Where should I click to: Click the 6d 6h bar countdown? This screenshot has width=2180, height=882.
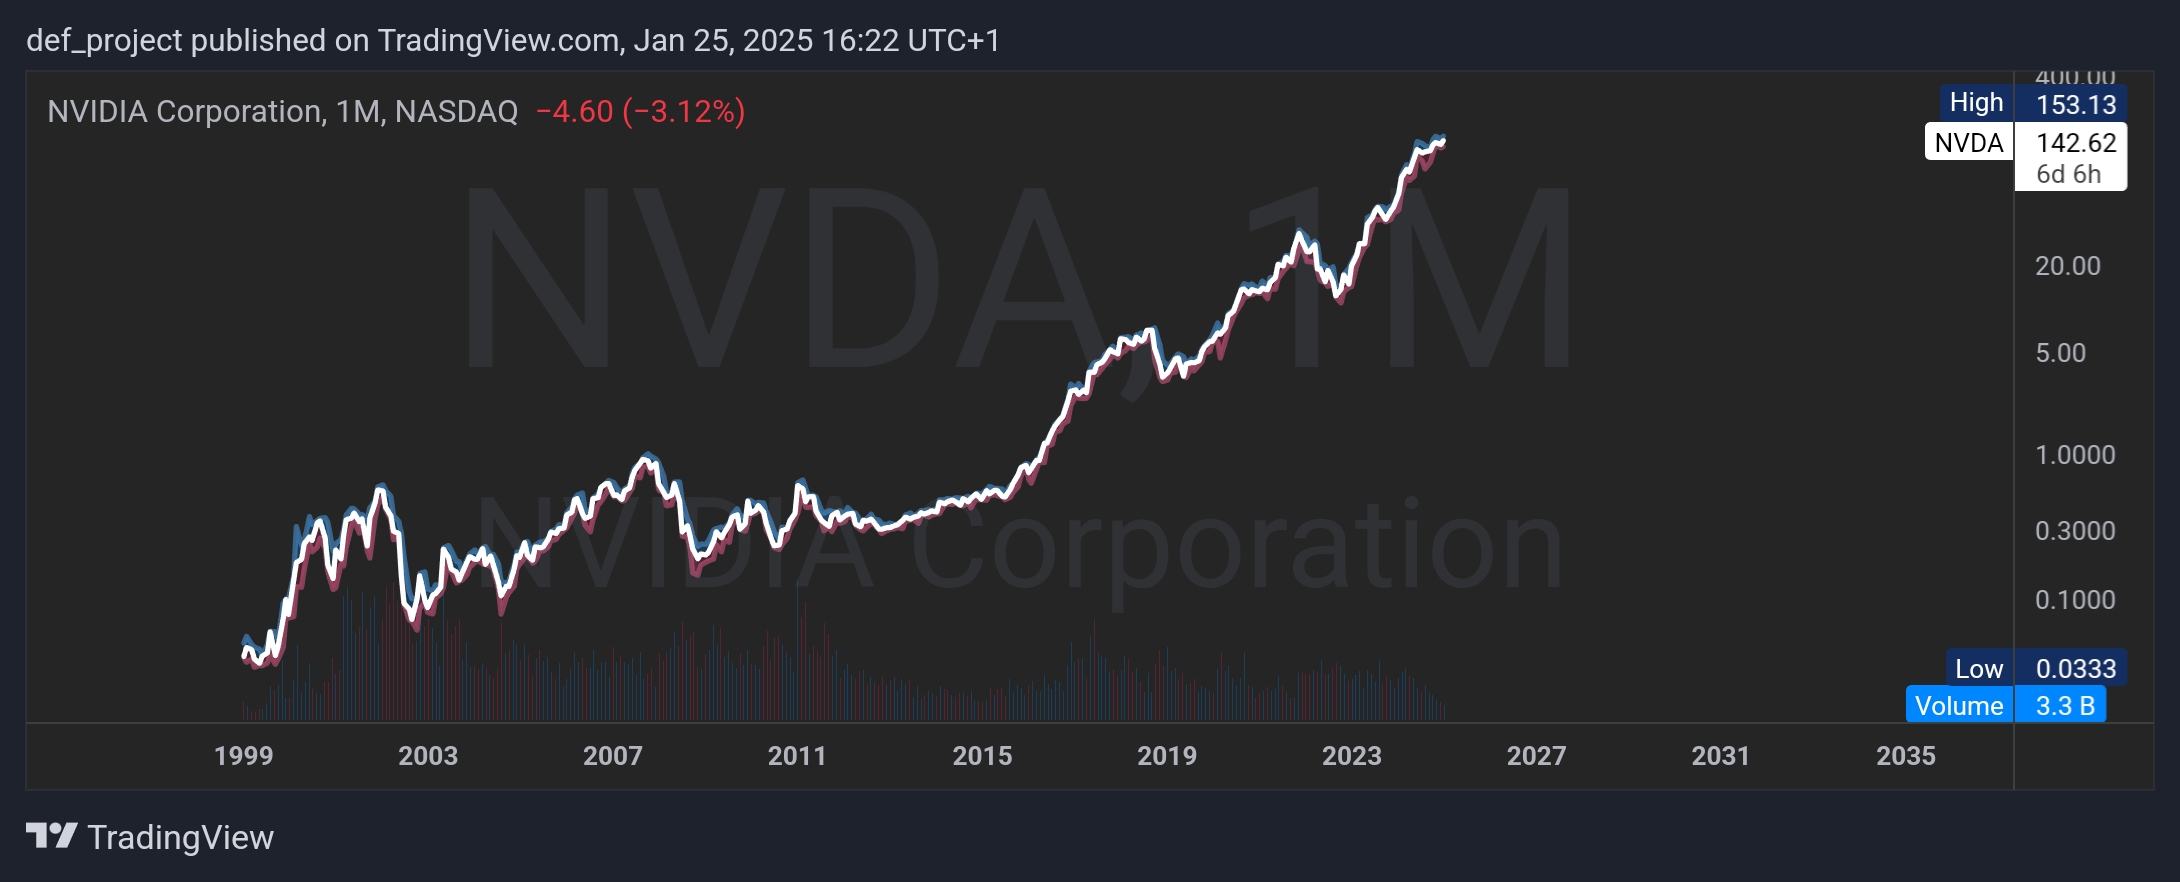pos(2068,174)
